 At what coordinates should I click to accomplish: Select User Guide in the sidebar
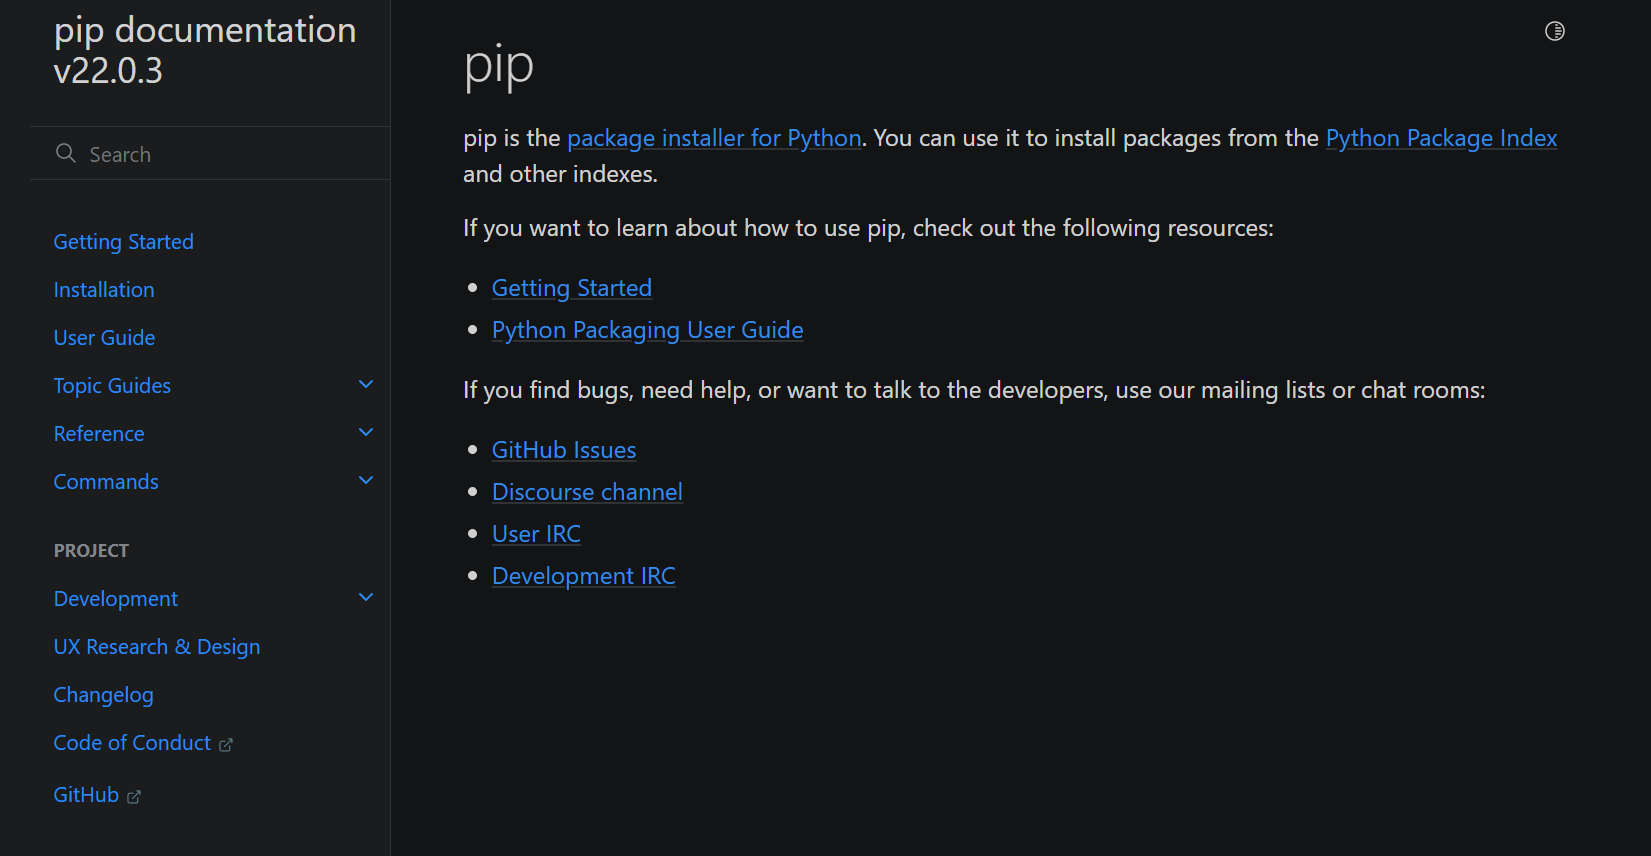click(x=104, y=337)
